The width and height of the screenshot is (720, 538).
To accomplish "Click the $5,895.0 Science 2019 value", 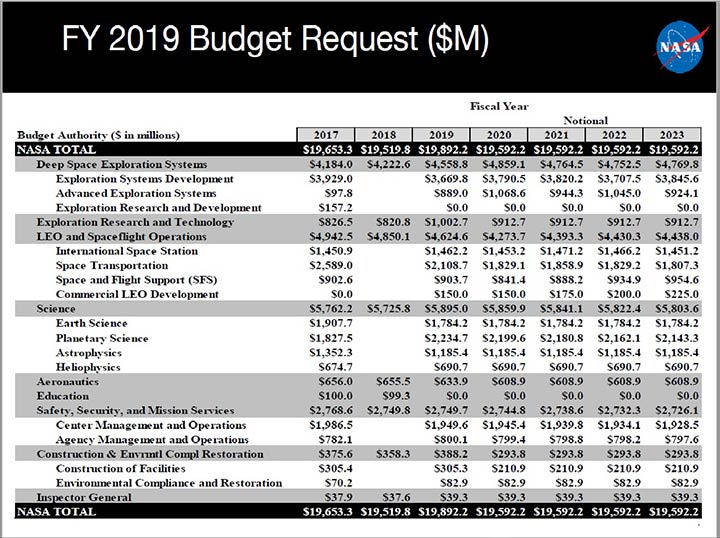I will pyautogui.click(x=446, y=309).
